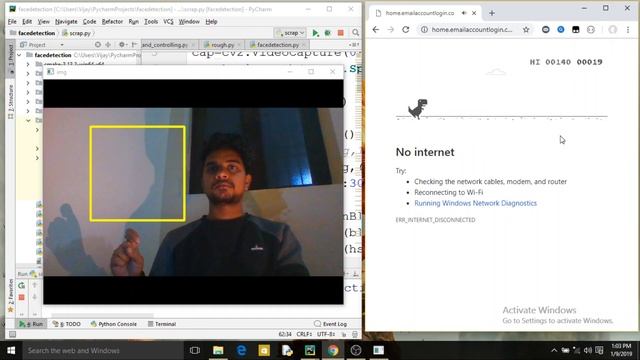Click the Search the web and Windows box
The width and height of the screenshot is (640, 360).
coord(102,351)
